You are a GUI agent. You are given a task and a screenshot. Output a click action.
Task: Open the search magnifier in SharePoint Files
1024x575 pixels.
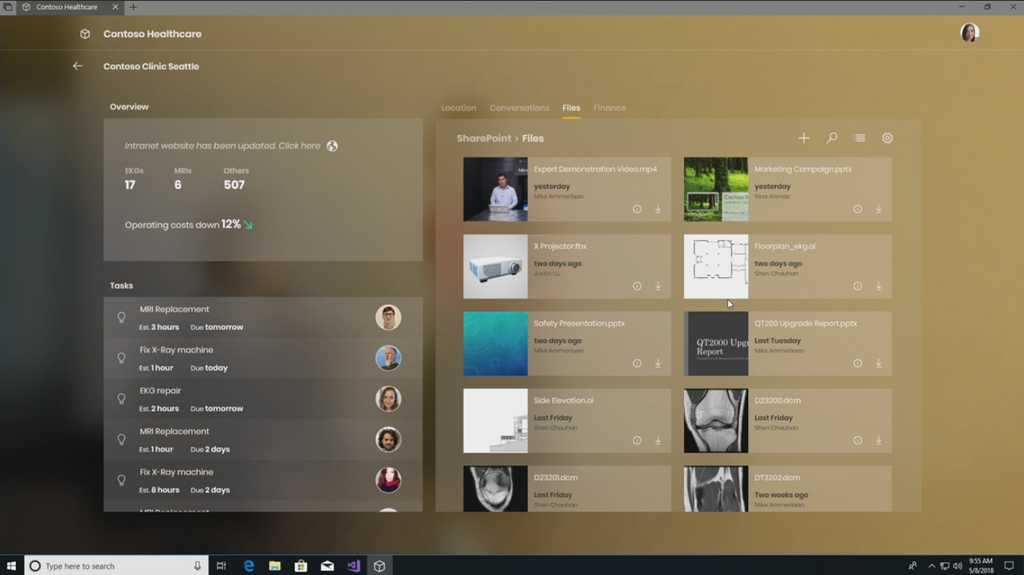tap(832, 138)
